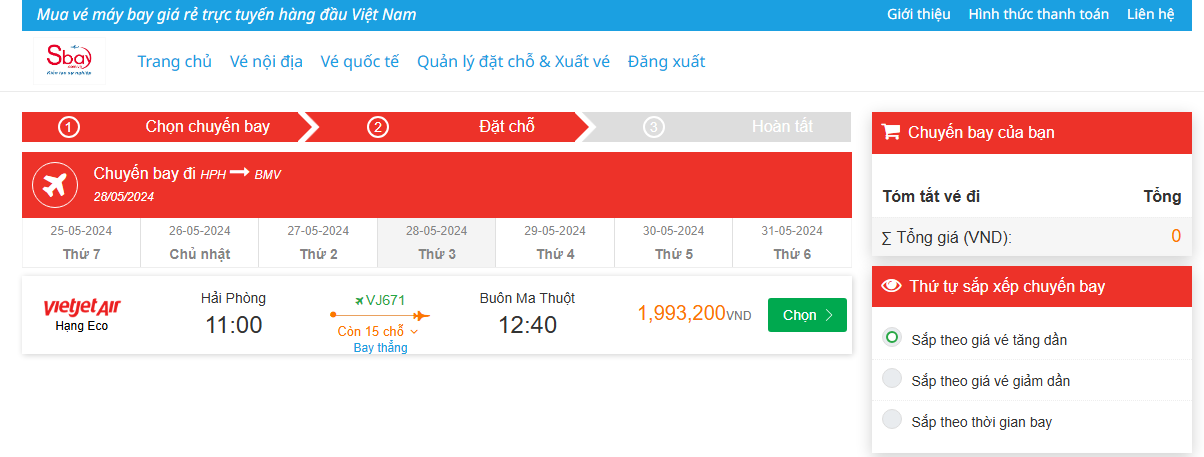This screenshot has height=457, width=1204.
Task: Open the Hình thức thanh toán link
Action: (1038, 15)
